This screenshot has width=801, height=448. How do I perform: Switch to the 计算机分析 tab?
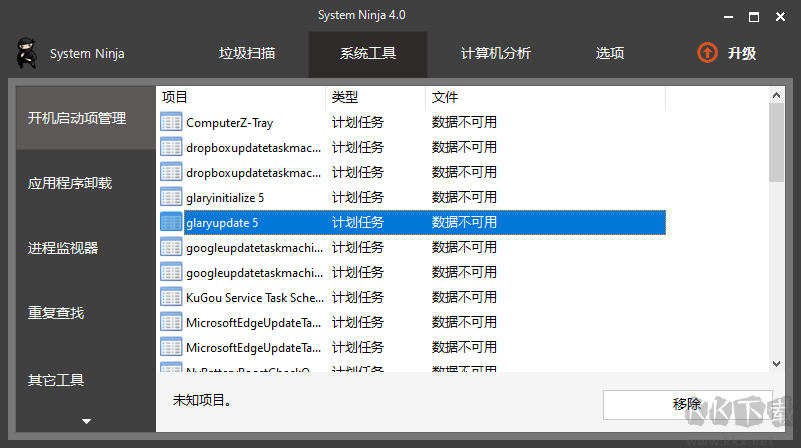pos(495,54)
